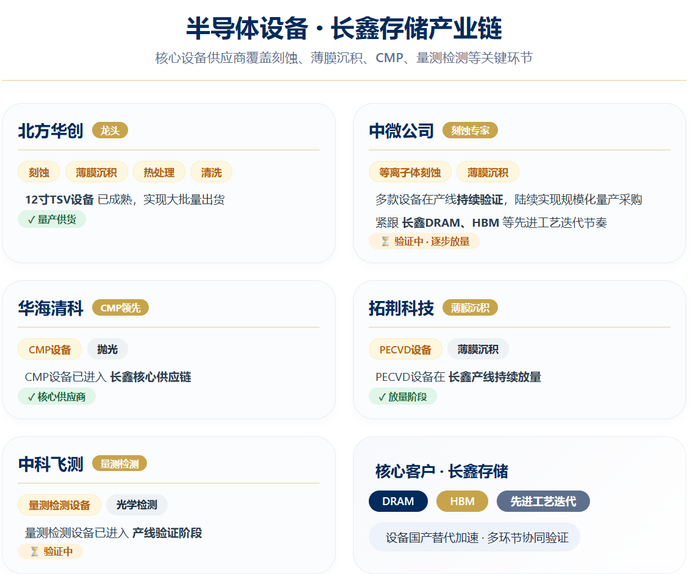700x574 pixels.
Task: Click the 放量阶段 status badge
Action: coord(403,396)
